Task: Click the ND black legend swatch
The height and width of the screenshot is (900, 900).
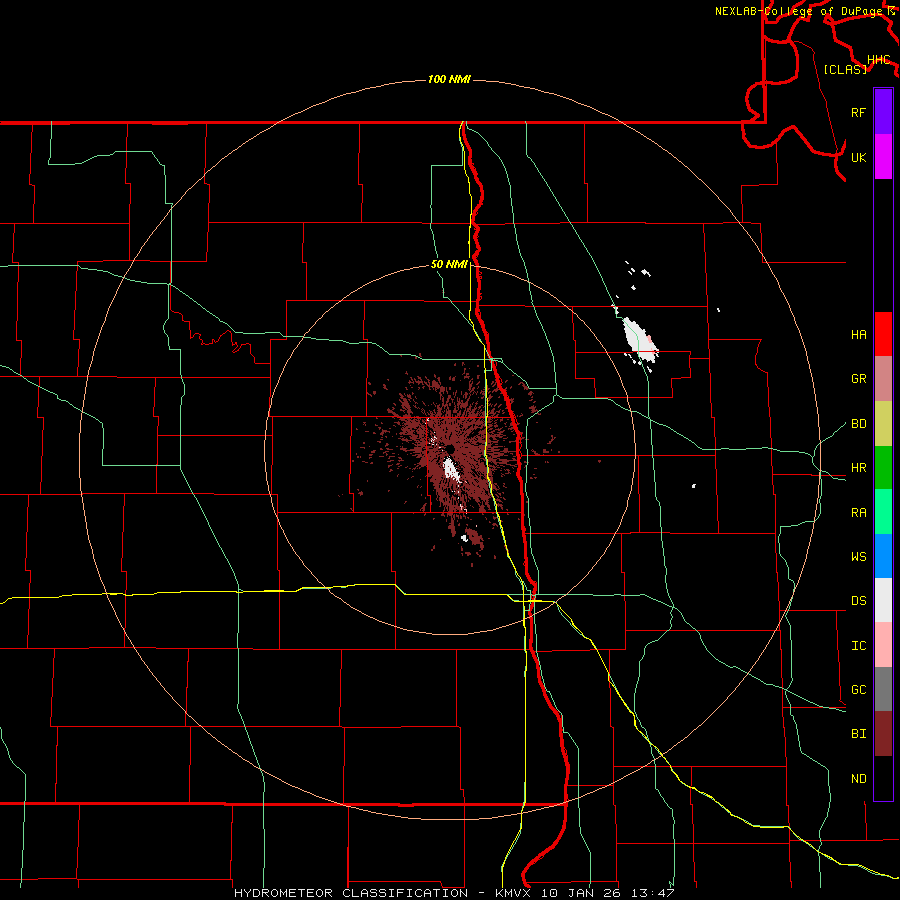Action: [883, 778]
